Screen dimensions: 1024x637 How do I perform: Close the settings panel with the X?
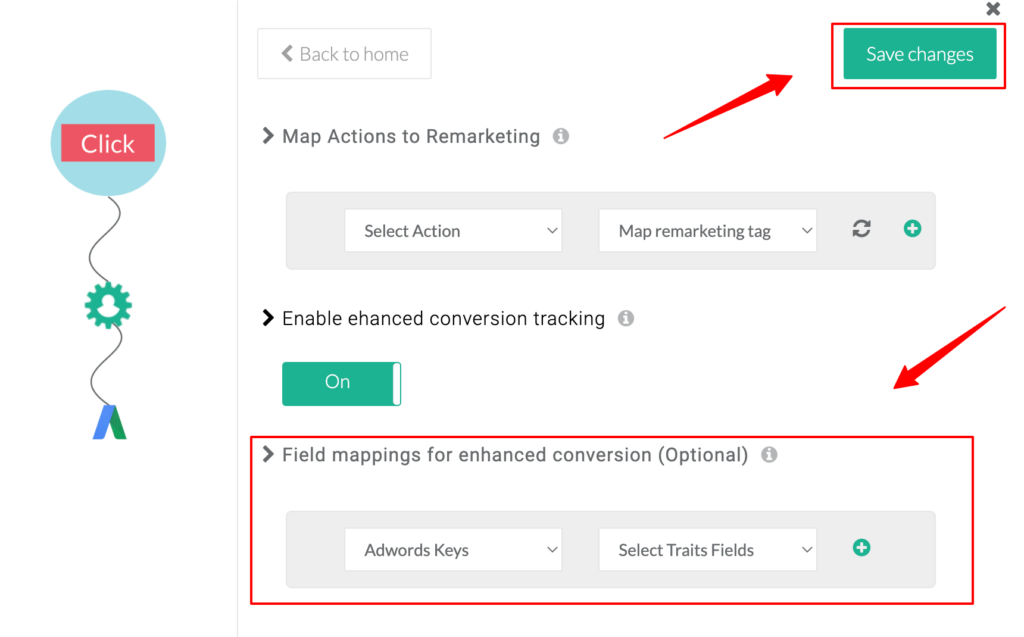992,9
